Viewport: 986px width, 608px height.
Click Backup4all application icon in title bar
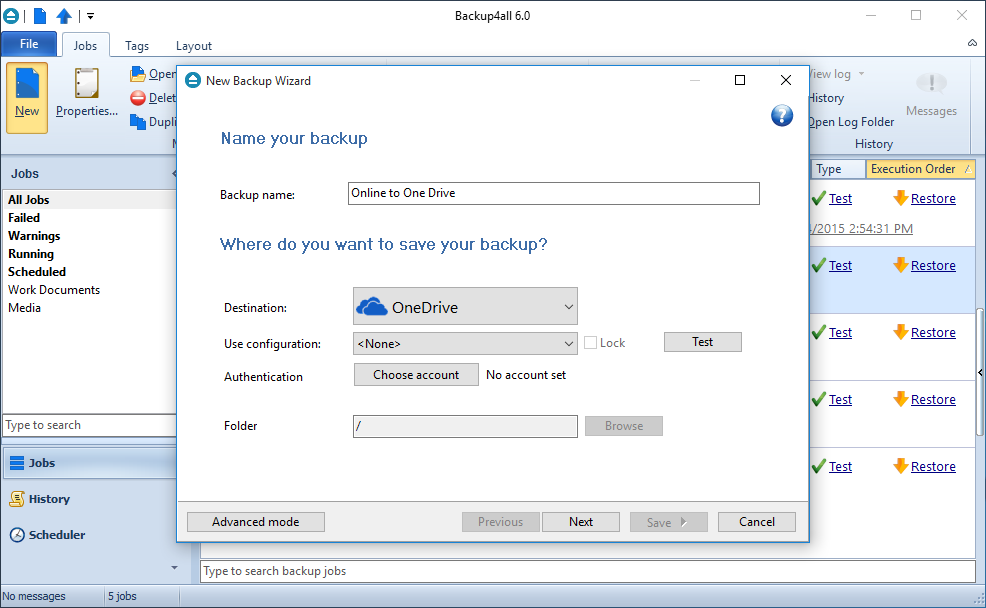[11, 16]
